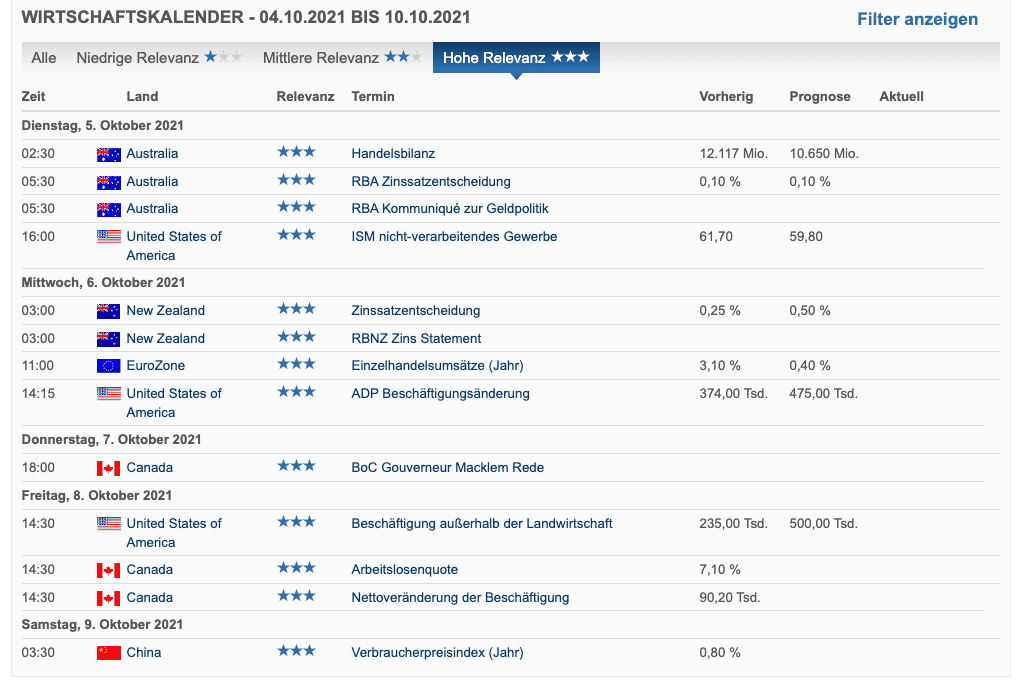This screenshot has height=694, width=1017.
Task: Select the New Zealand flag beside Zinssatzentscheidung
Action: click(x=109, y=310)
